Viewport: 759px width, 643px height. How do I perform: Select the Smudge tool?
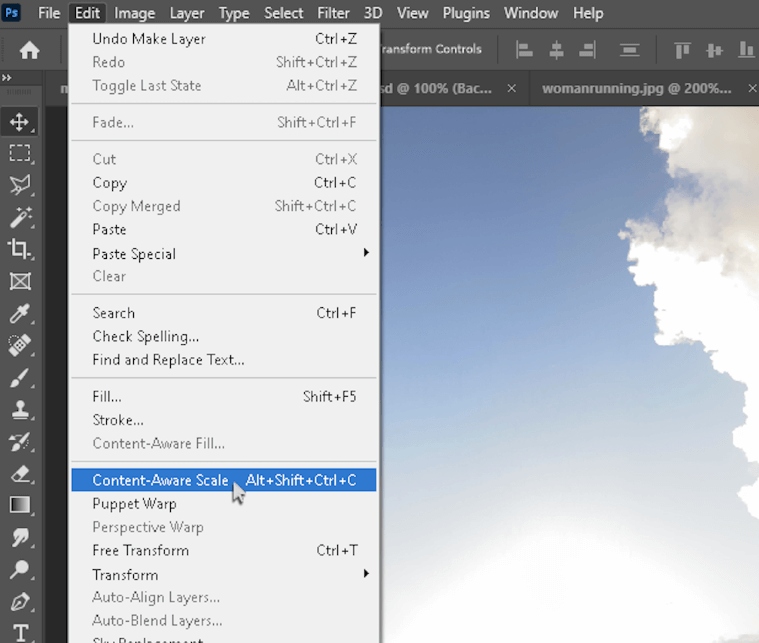coord(19,537)
